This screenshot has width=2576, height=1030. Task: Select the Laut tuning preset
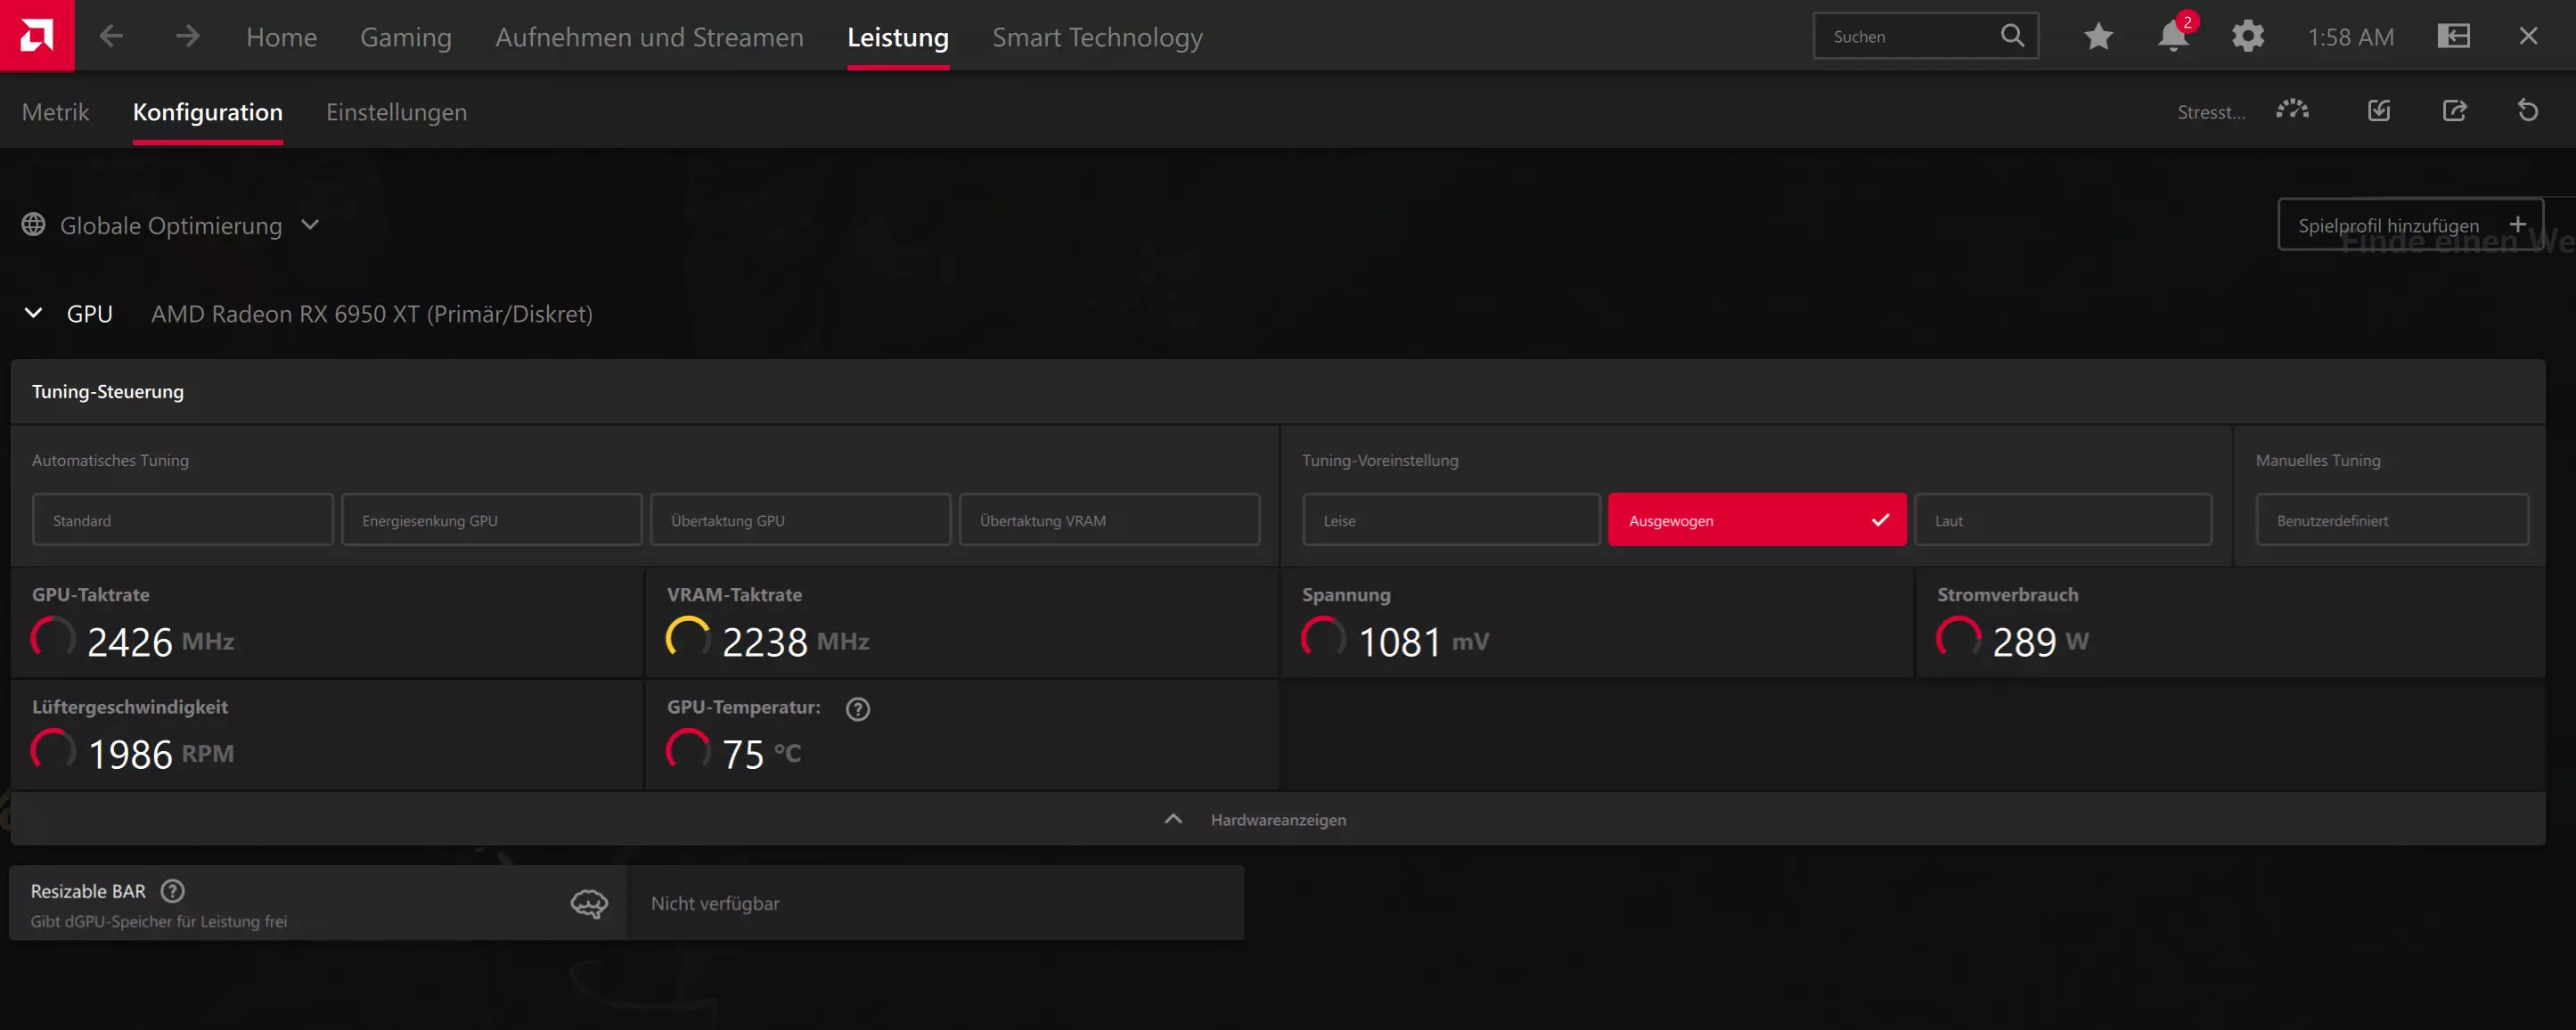(2063, 520)
